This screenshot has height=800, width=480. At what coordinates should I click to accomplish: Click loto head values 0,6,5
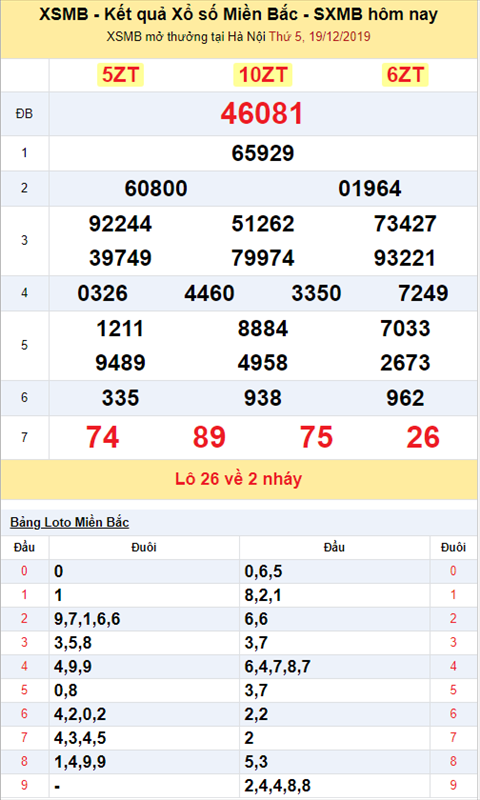(263, 571)
